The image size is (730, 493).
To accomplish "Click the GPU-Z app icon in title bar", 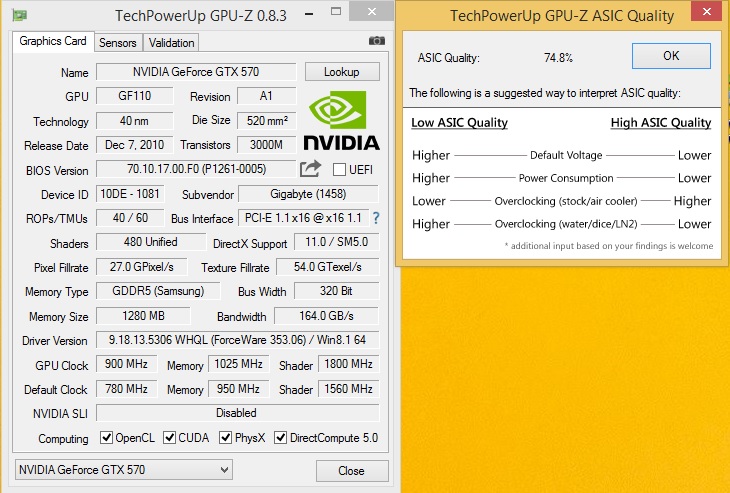I will point(20,15).
